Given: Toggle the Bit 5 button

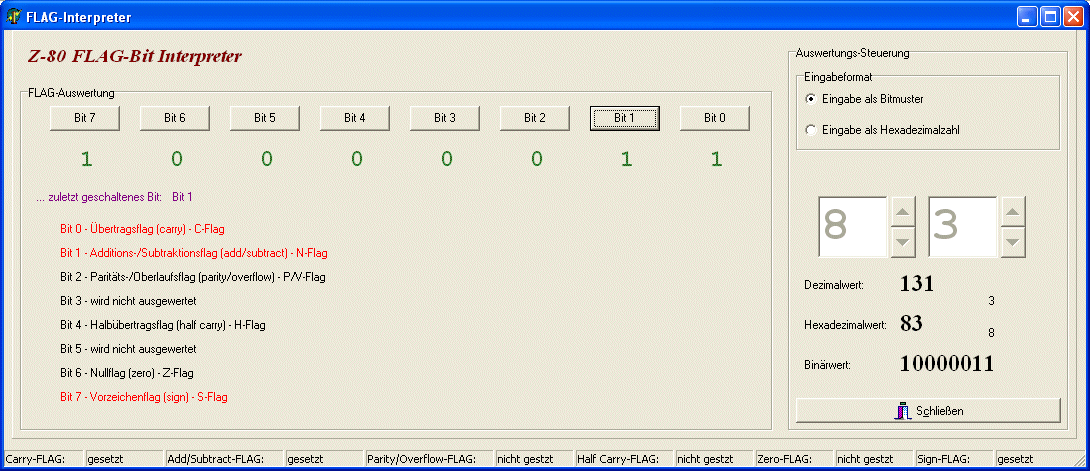Looking at the screenshot, I should [265, 118].
